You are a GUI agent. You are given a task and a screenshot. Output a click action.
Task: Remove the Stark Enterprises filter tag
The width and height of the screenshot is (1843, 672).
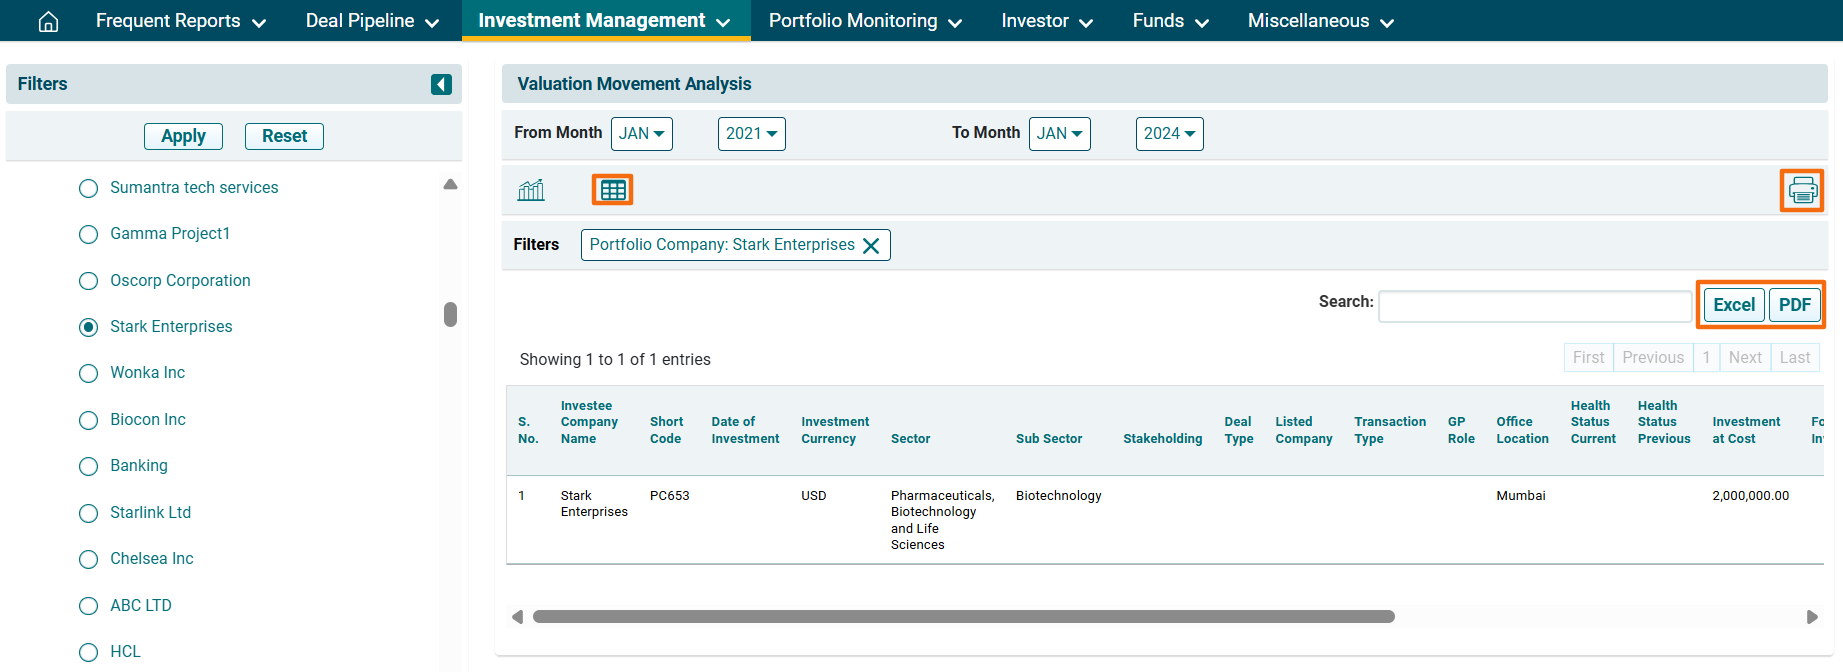(871, 246)
